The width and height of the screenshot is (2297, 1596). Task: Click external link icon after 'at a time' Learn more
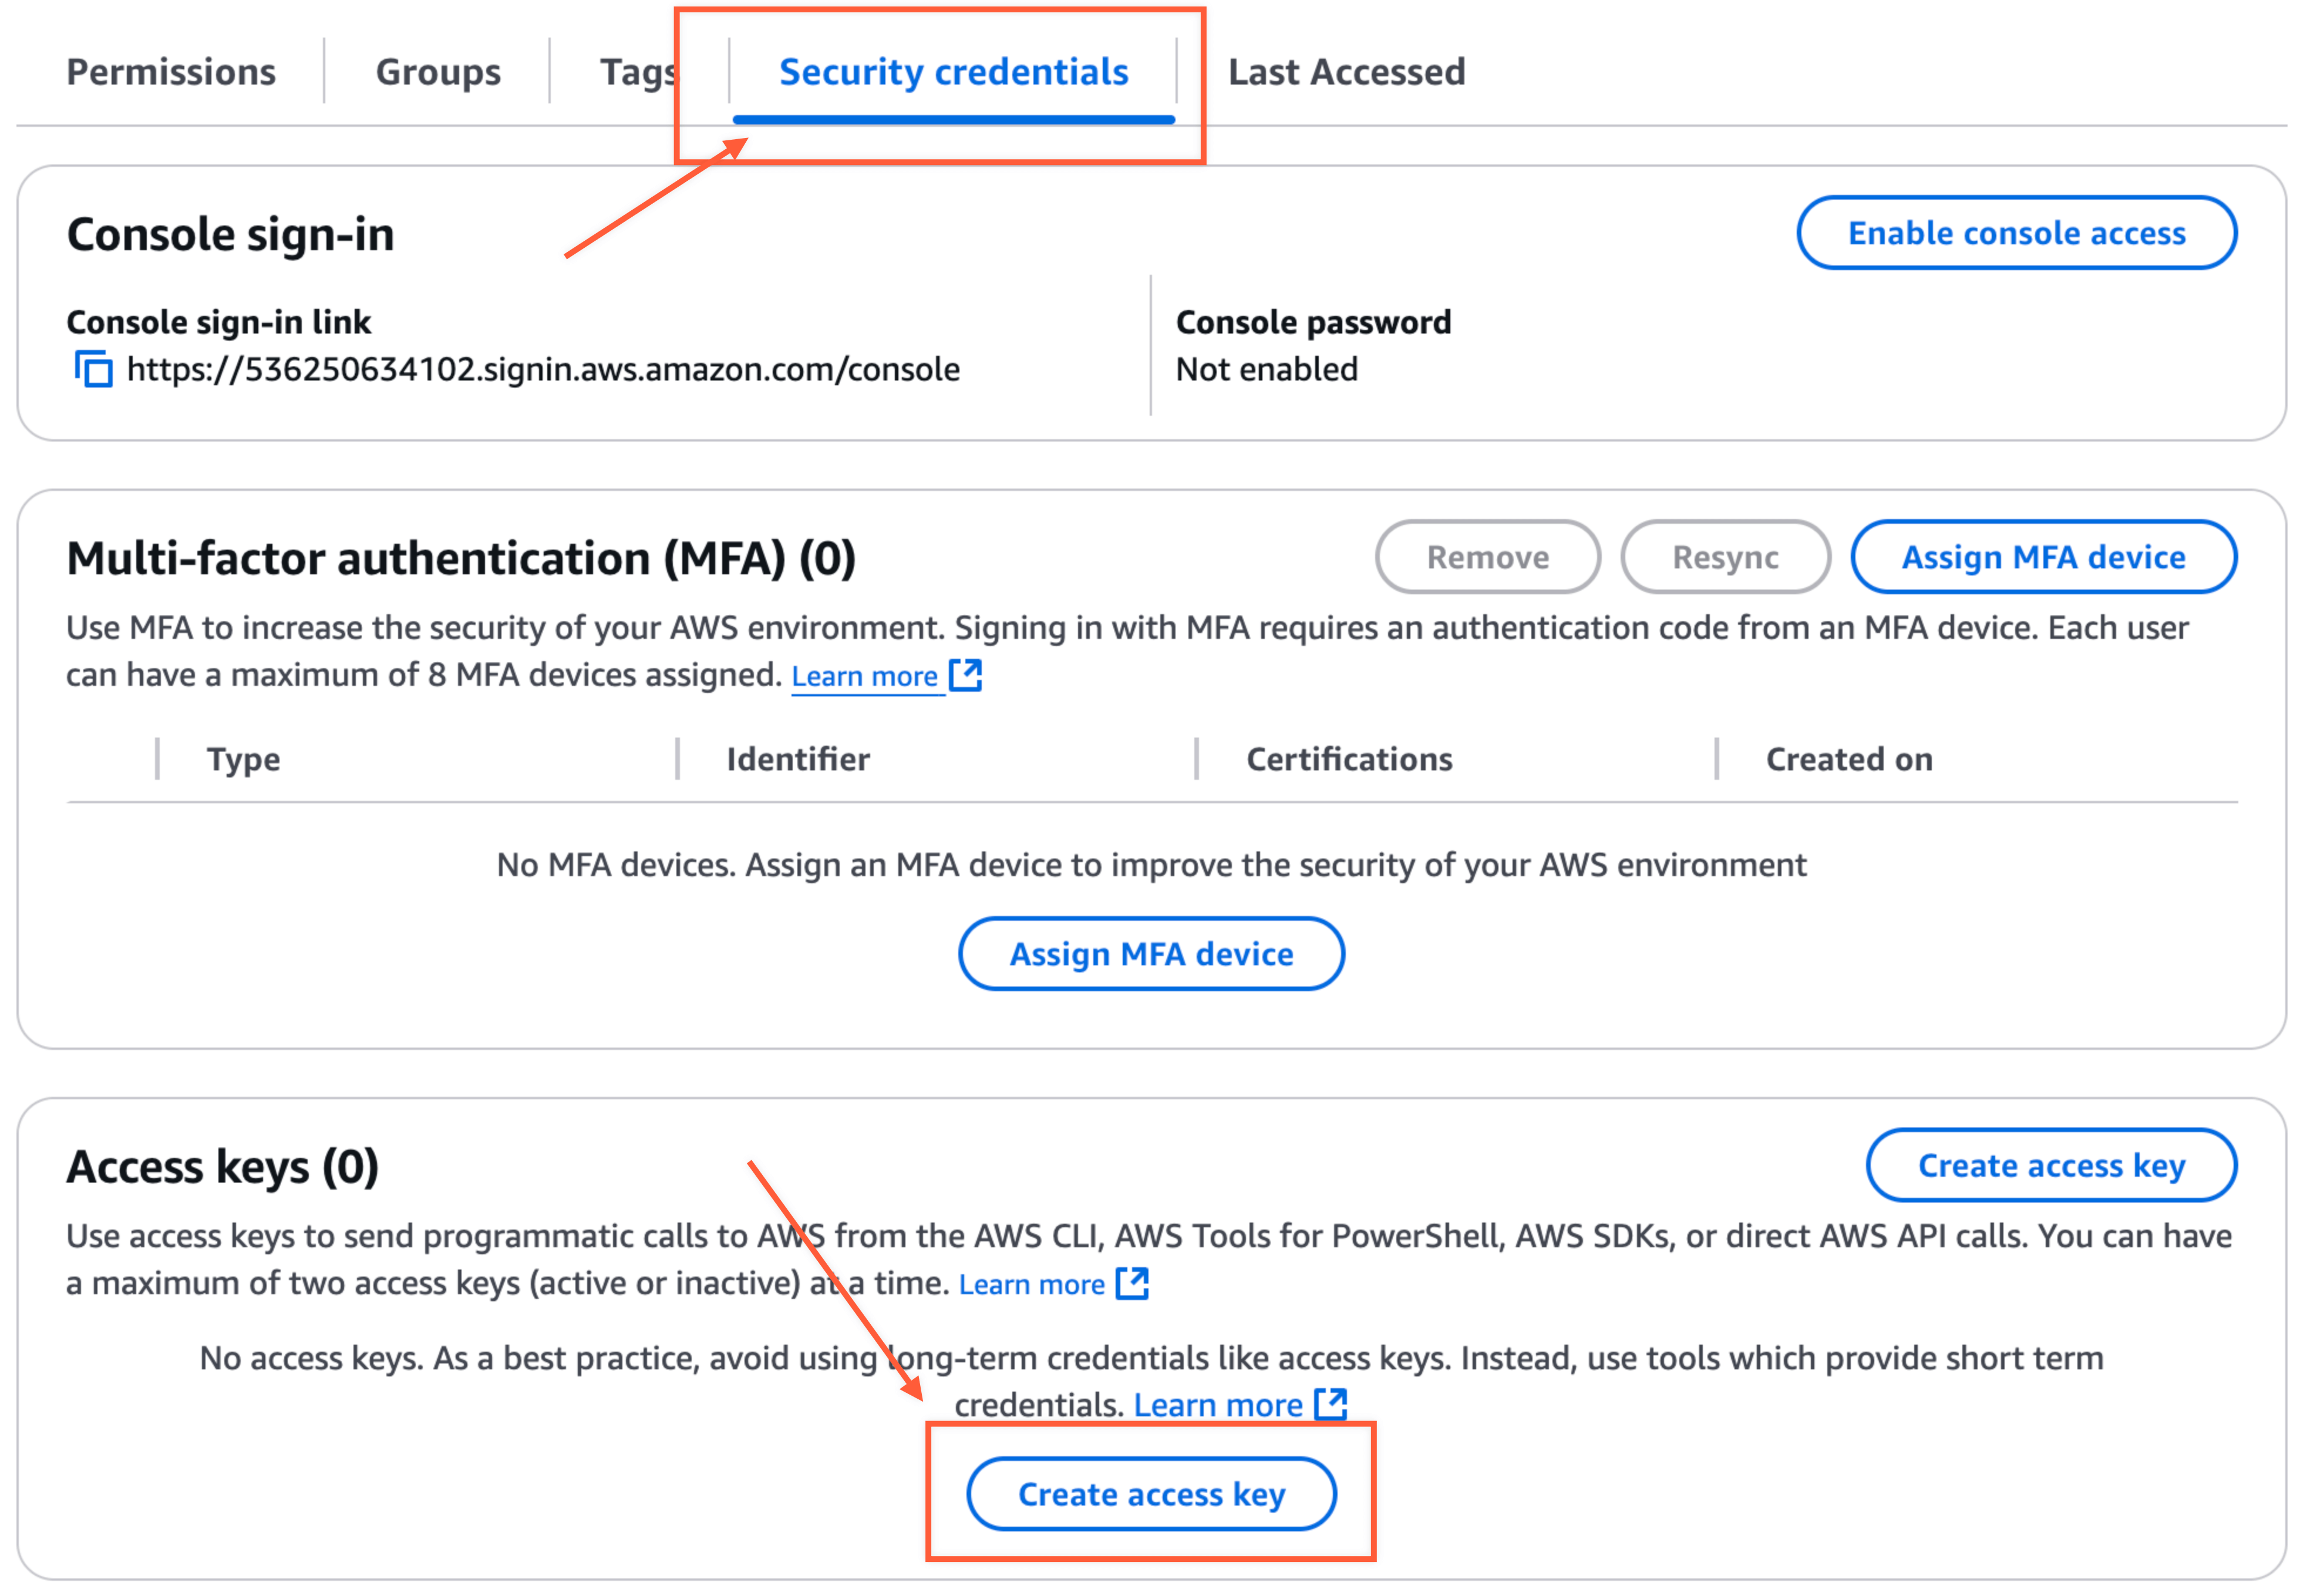tap(1132, 1283)
